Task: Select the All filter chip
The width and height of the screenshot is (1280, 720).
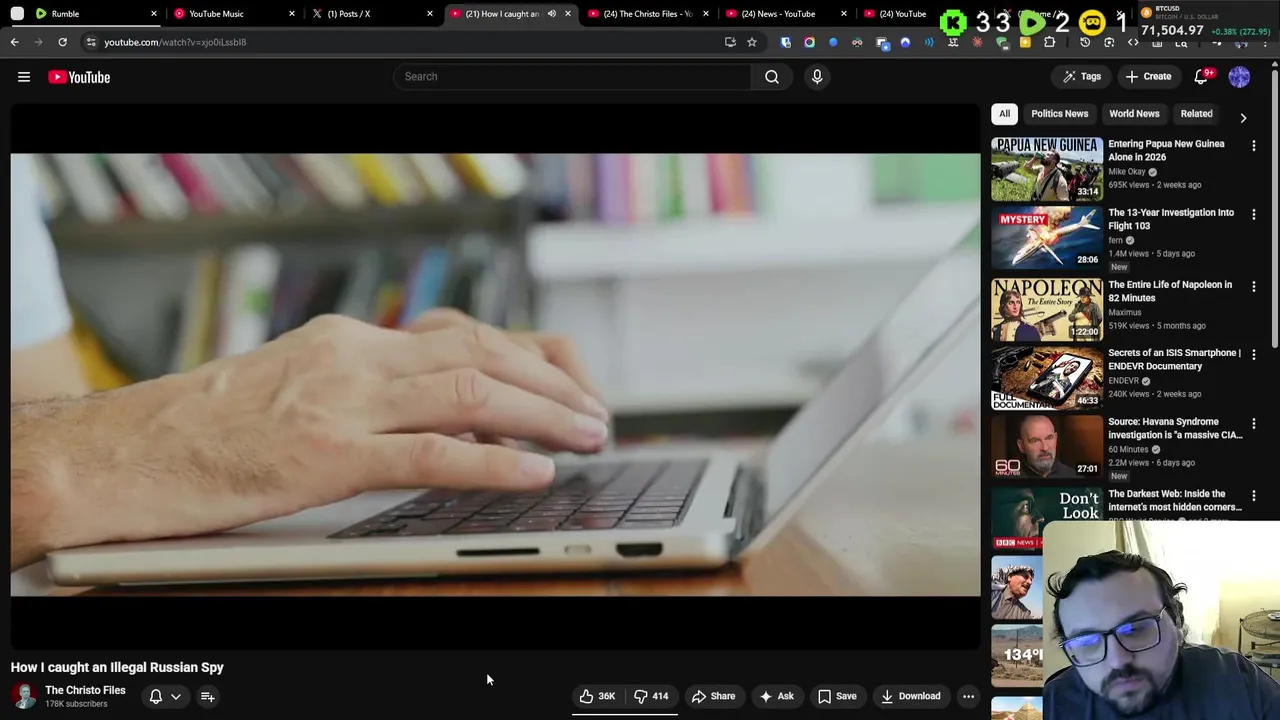Action: click(1004, 114)
